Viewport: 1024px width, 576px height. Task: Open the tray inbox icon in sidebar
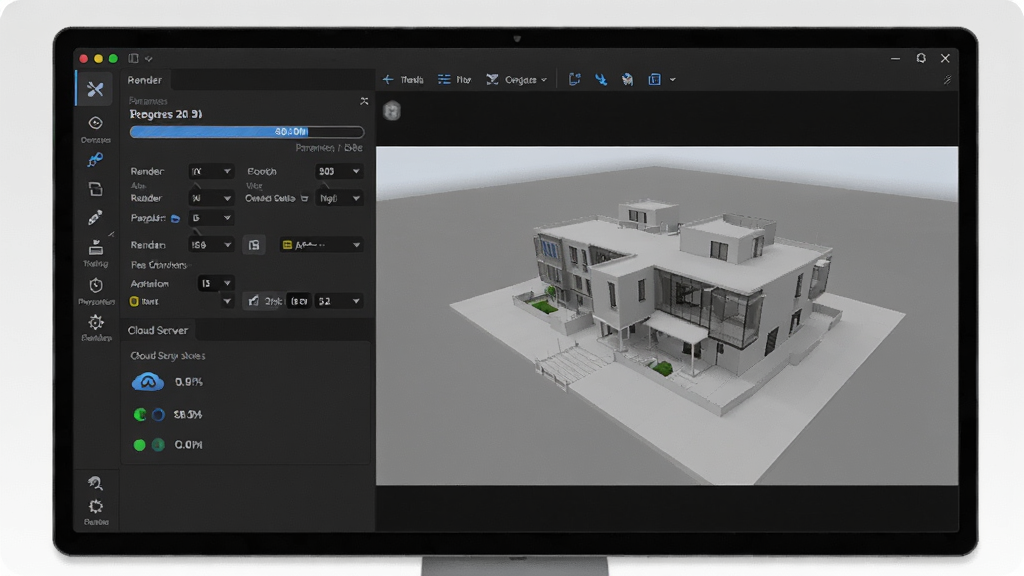(x=95, y=248)
